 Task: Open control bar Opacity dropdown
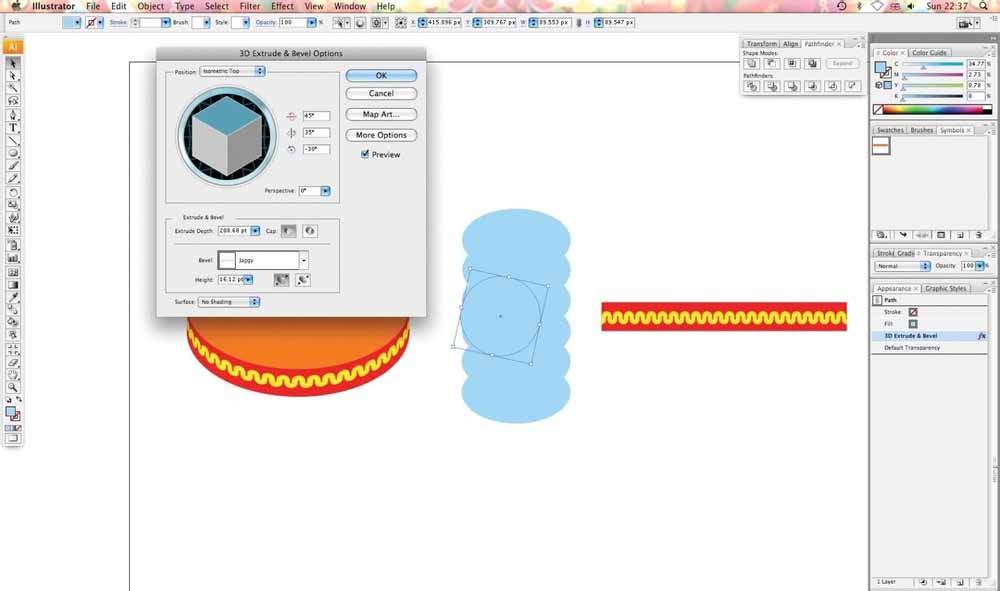click(x=311, y=22)
